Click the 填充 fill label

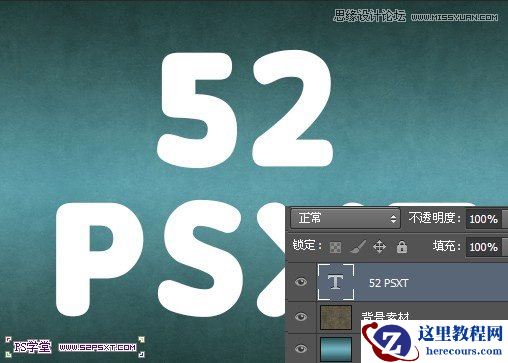446,246
